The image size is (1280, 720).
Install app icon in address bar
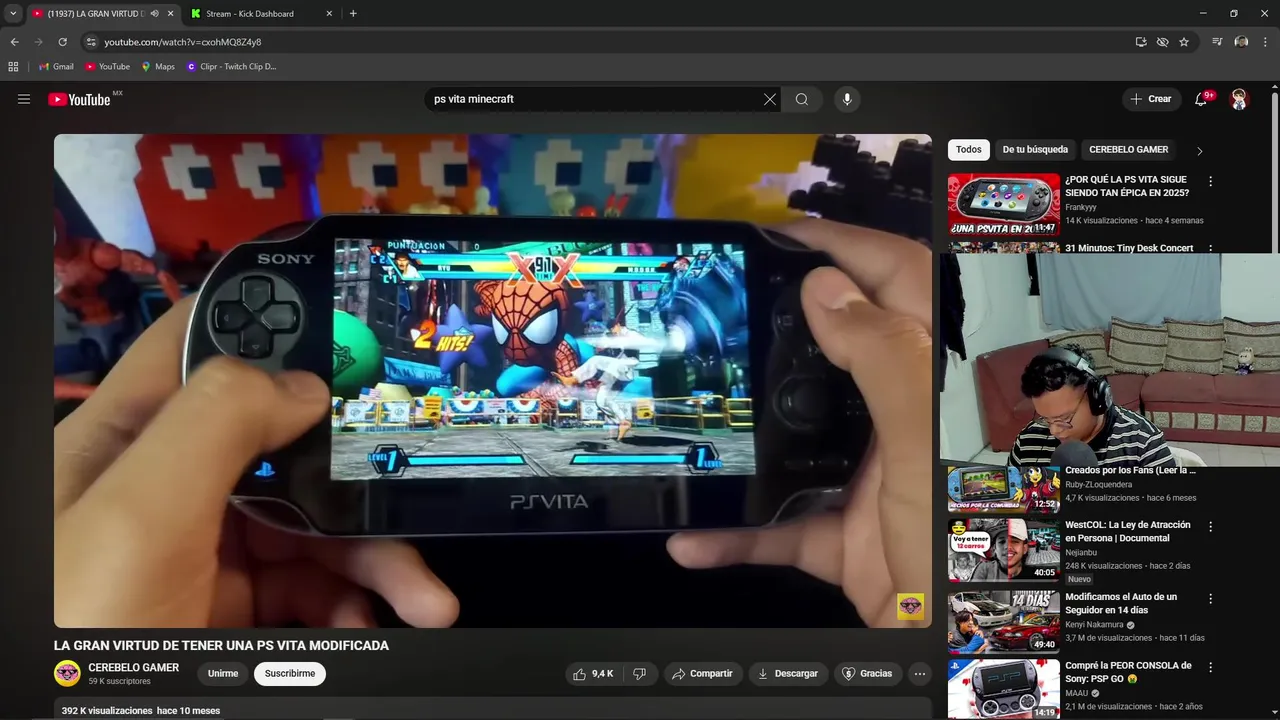[1141, 42]
